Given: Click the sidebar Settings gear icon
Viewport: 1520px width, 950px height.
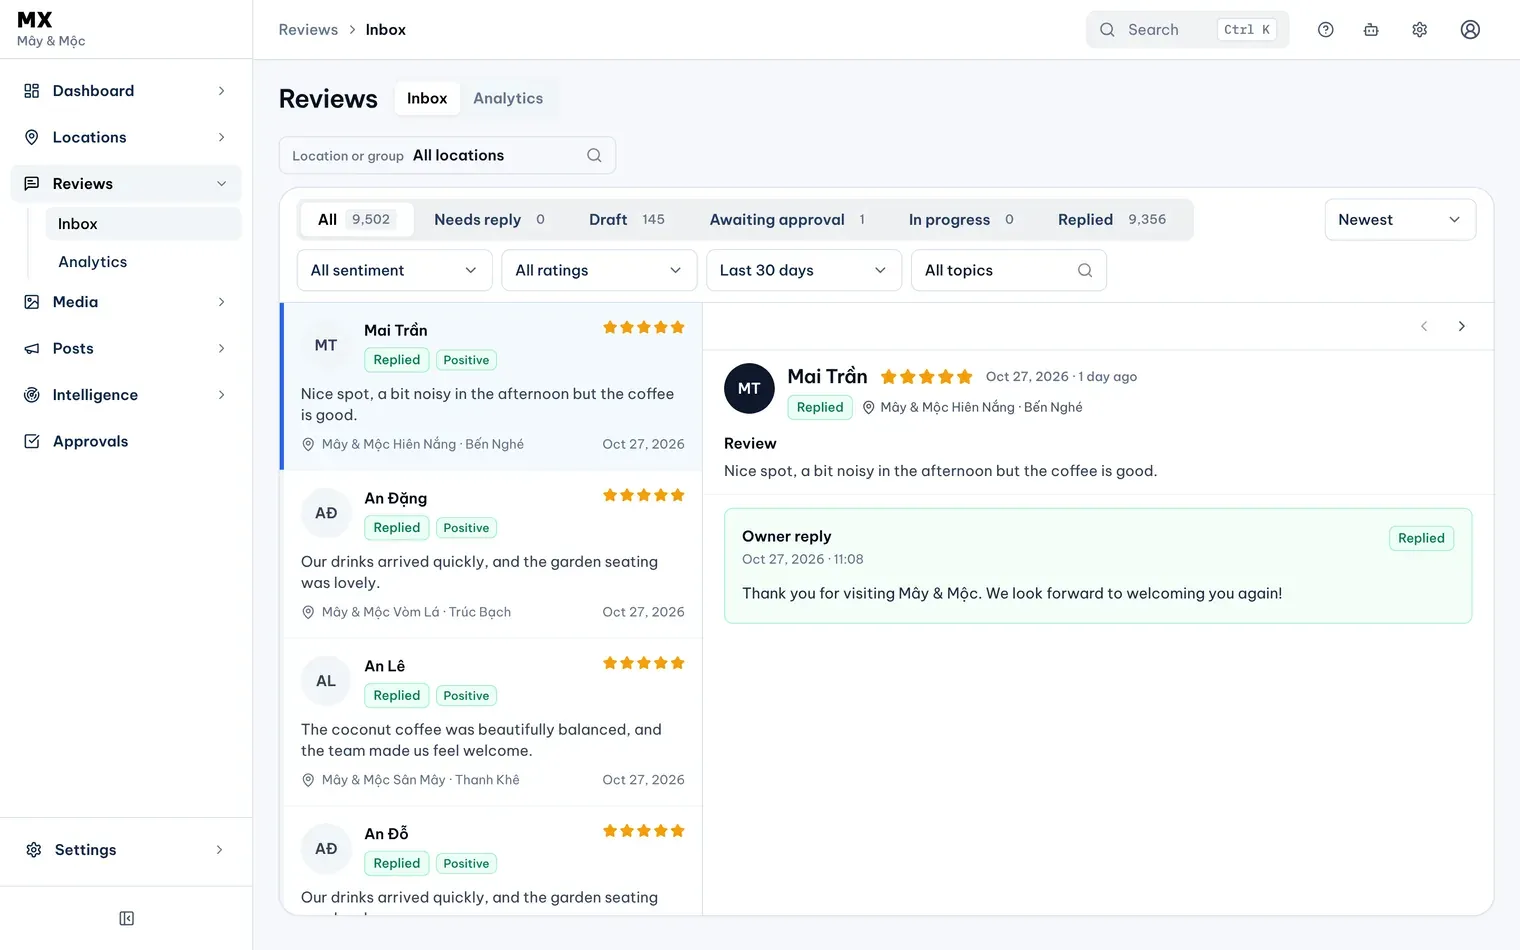Looking at the screenshot, I should click(34, 850).
